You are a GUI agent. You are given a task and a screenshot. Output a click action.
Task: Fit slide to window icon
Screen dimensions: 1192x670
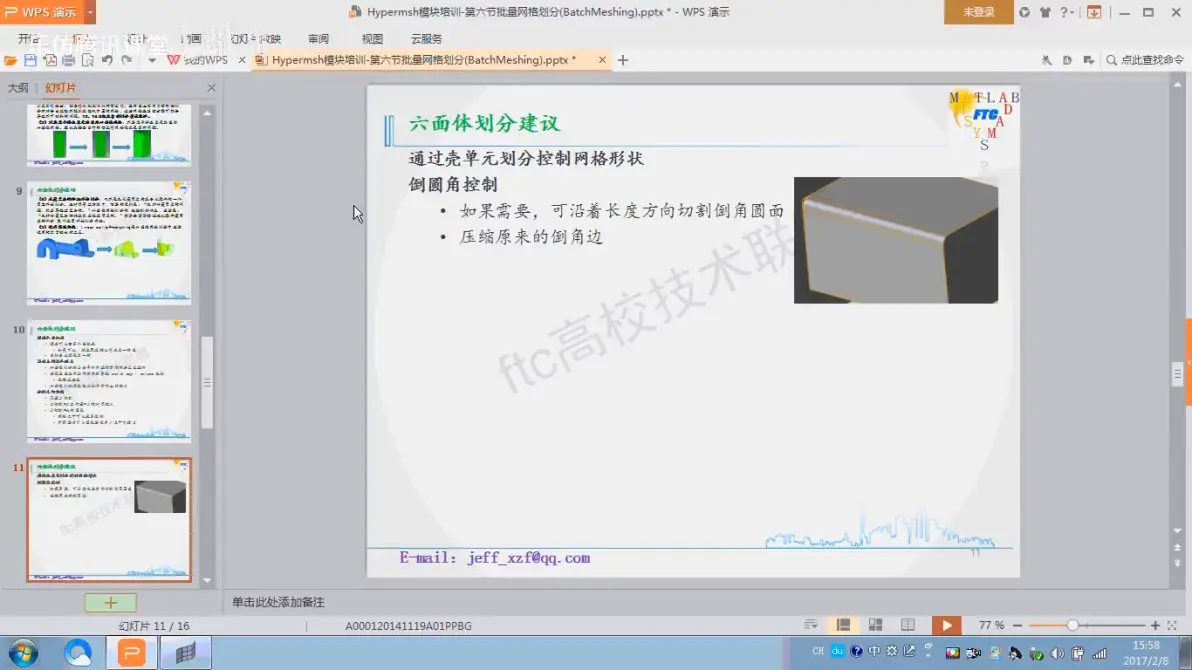coord(1172,625)
